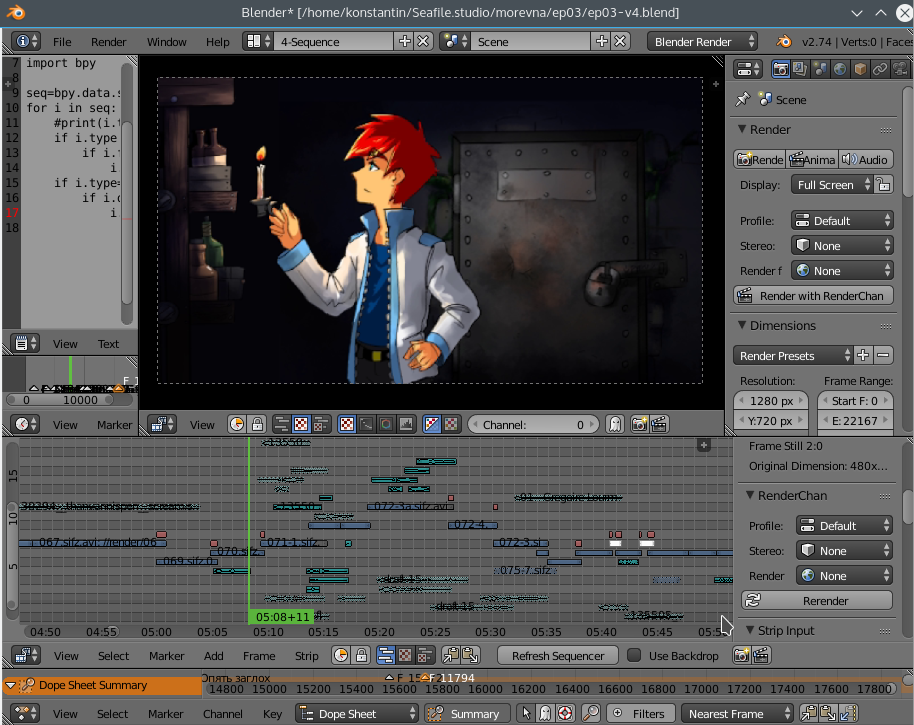This screenshot has width=914, height=725.
Task: Collapse the Dimensions panel
Action: (x=742, y=325)
